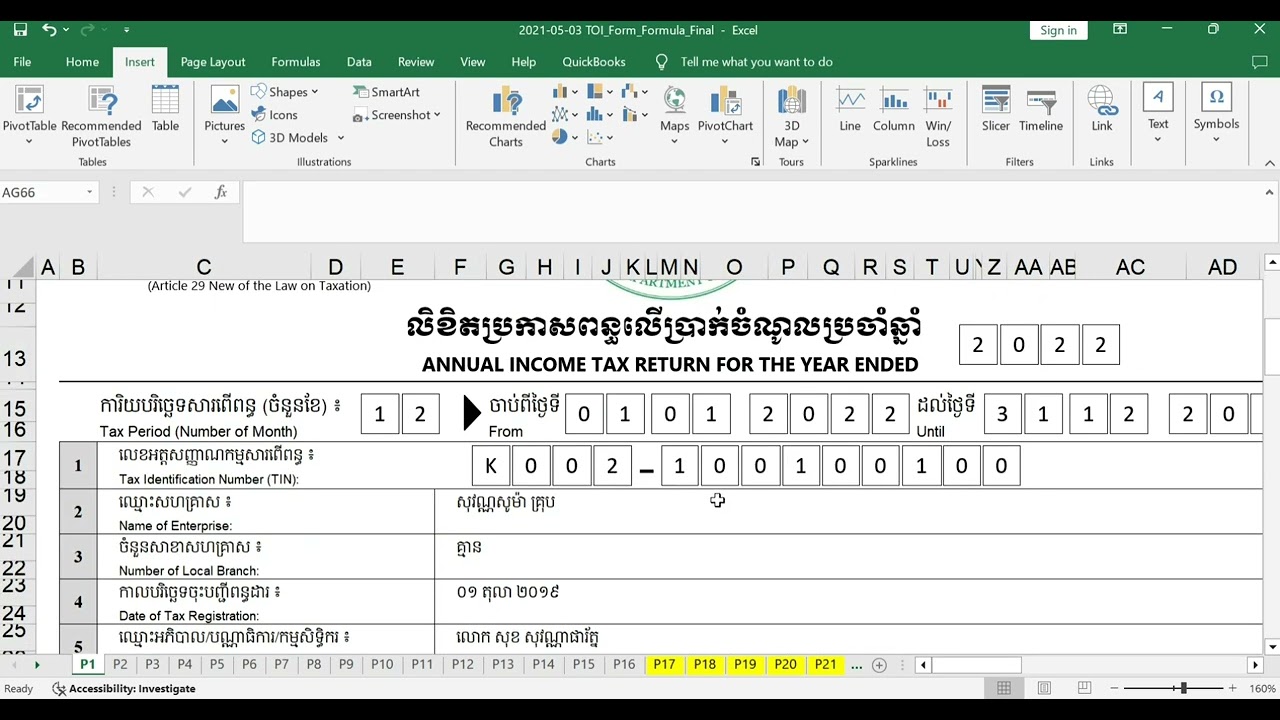
Task: Switch to Page Break Preview
Action: coord(1084,688)
